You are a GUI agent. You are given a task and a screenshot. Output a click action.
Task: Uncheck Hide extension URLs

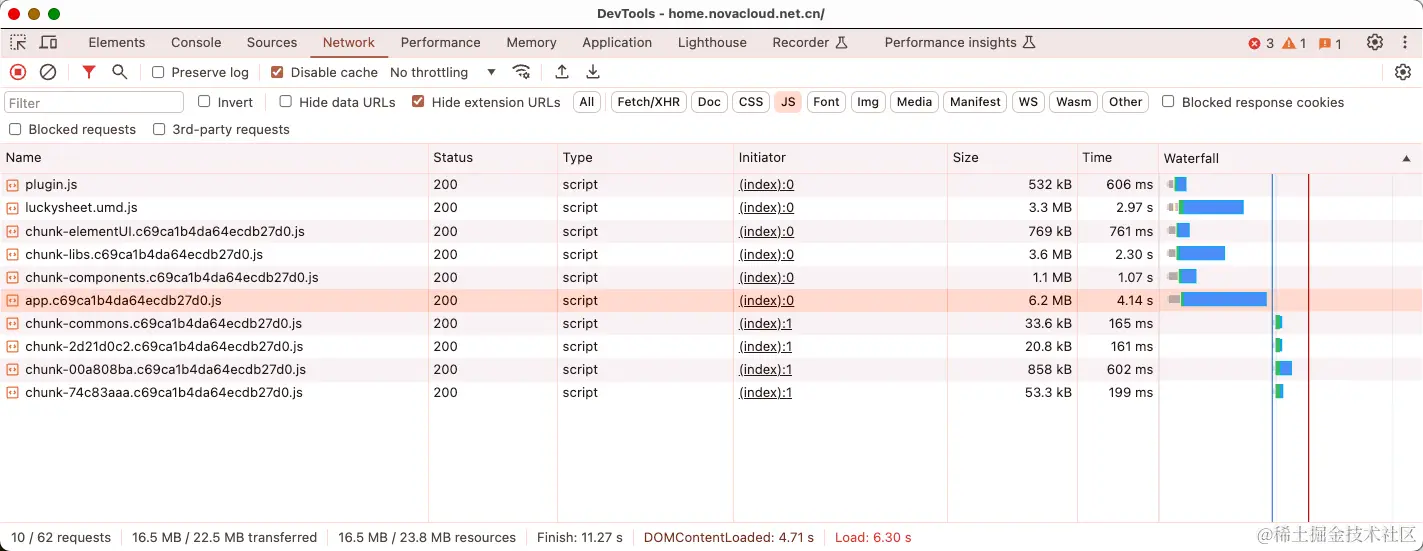point(418,101)
